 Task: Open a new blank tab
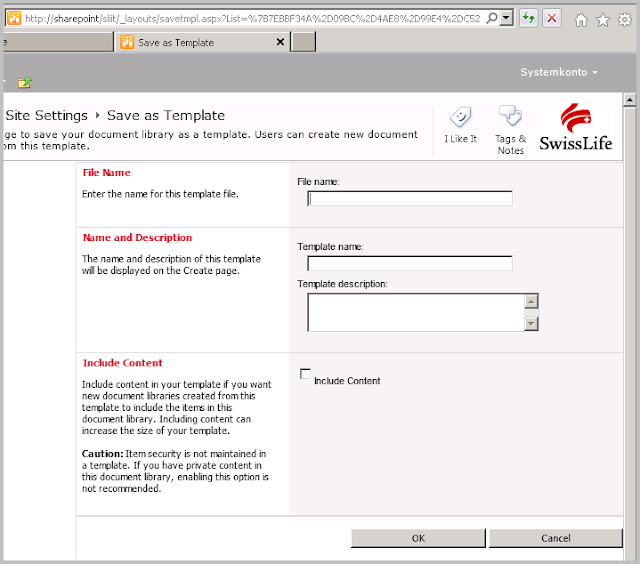point(303,42)
